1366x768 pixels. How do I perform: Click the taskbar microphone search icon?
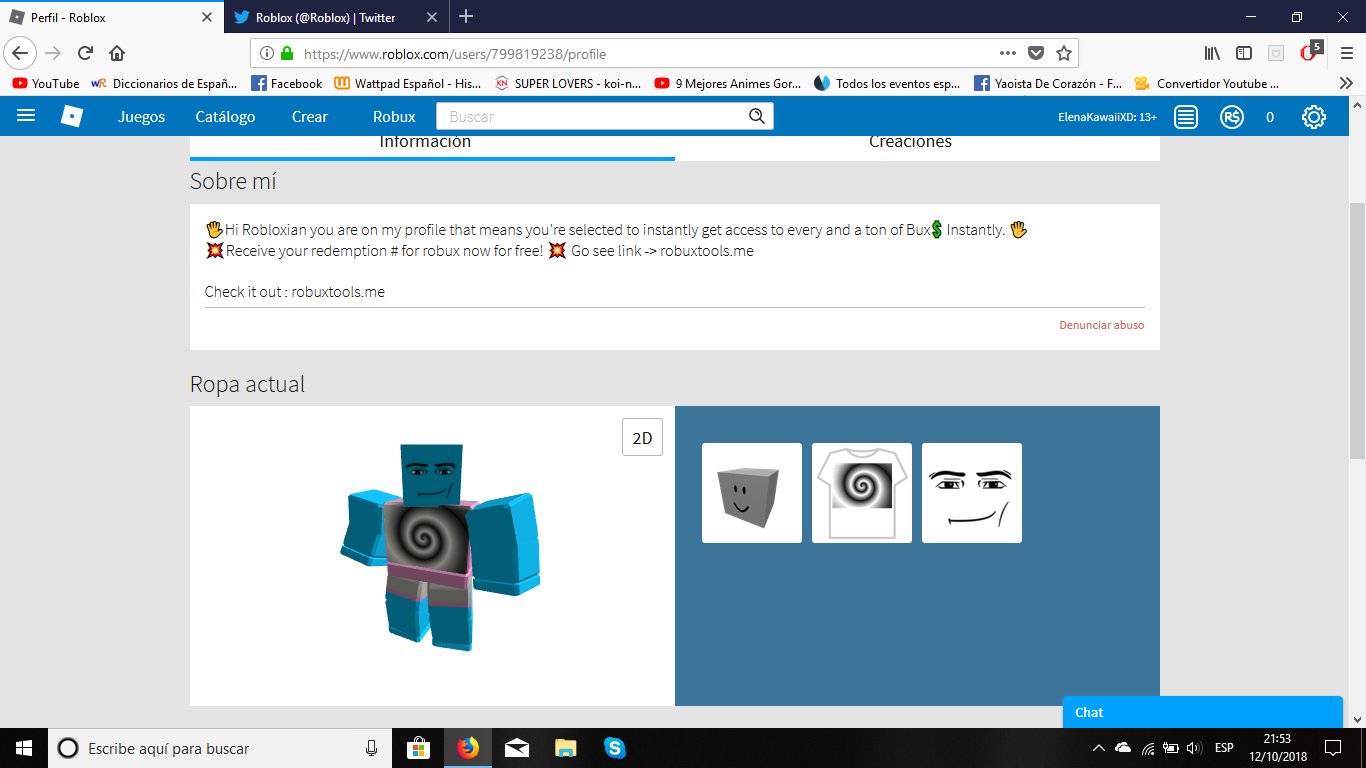(371, 748)
